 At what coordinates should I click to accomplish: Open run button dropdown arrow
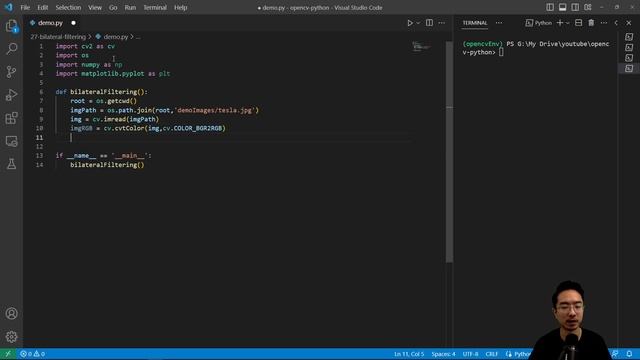point(418,23)
